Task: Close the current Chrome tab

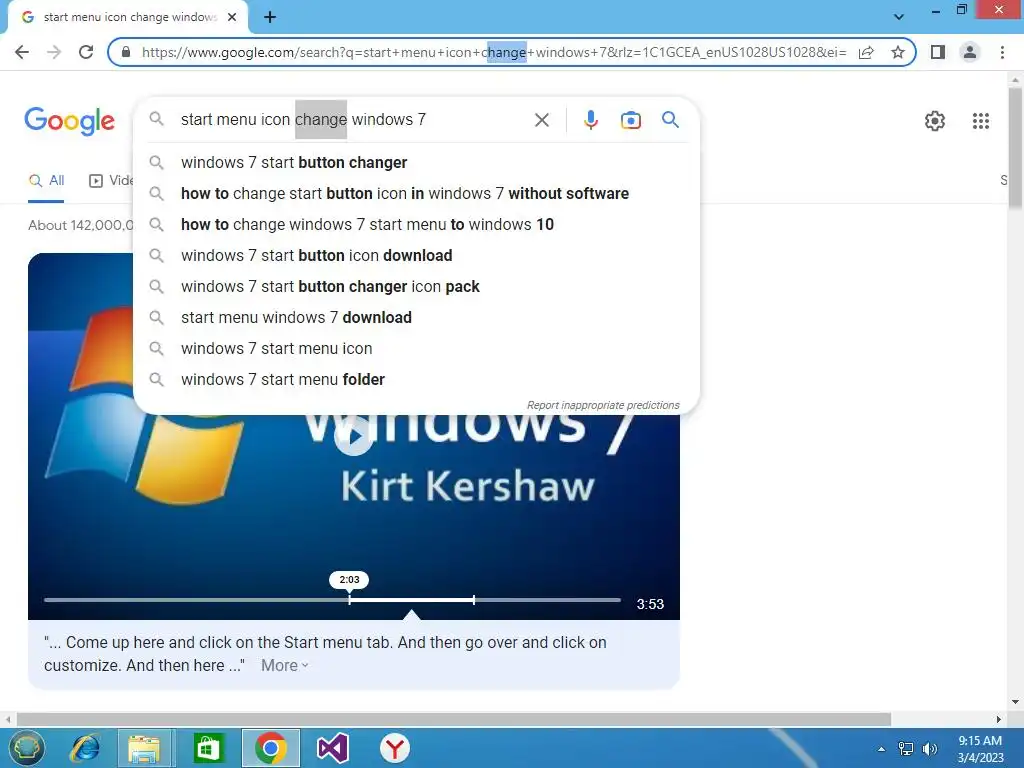Action: [232, 17]
